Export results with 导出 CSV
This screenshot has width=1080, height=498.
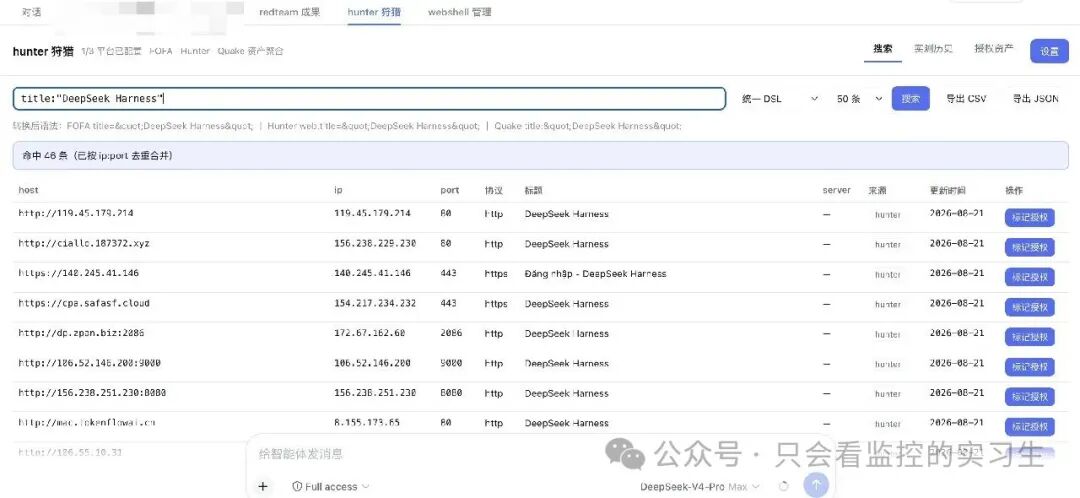pos(966,98)
